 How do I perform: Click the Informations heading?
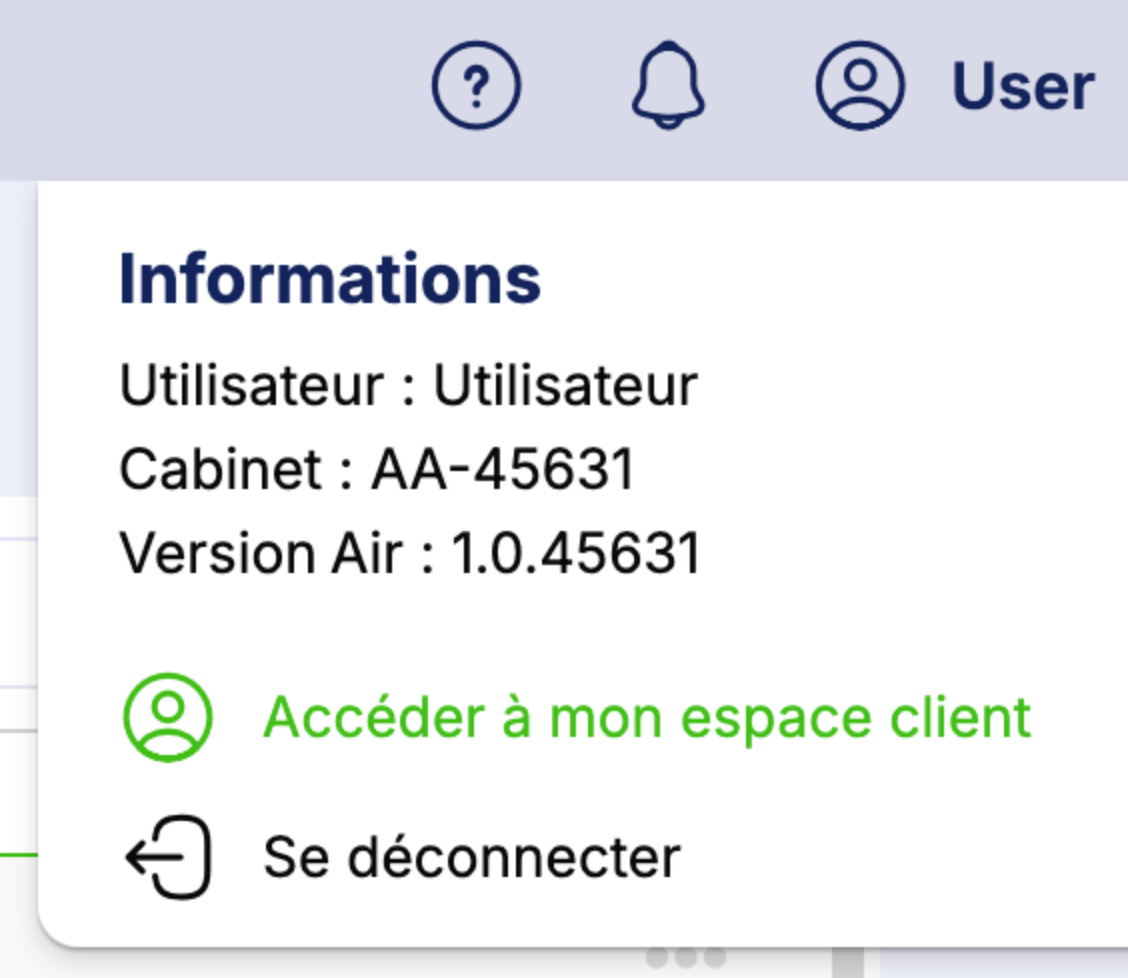pos(330,279)
